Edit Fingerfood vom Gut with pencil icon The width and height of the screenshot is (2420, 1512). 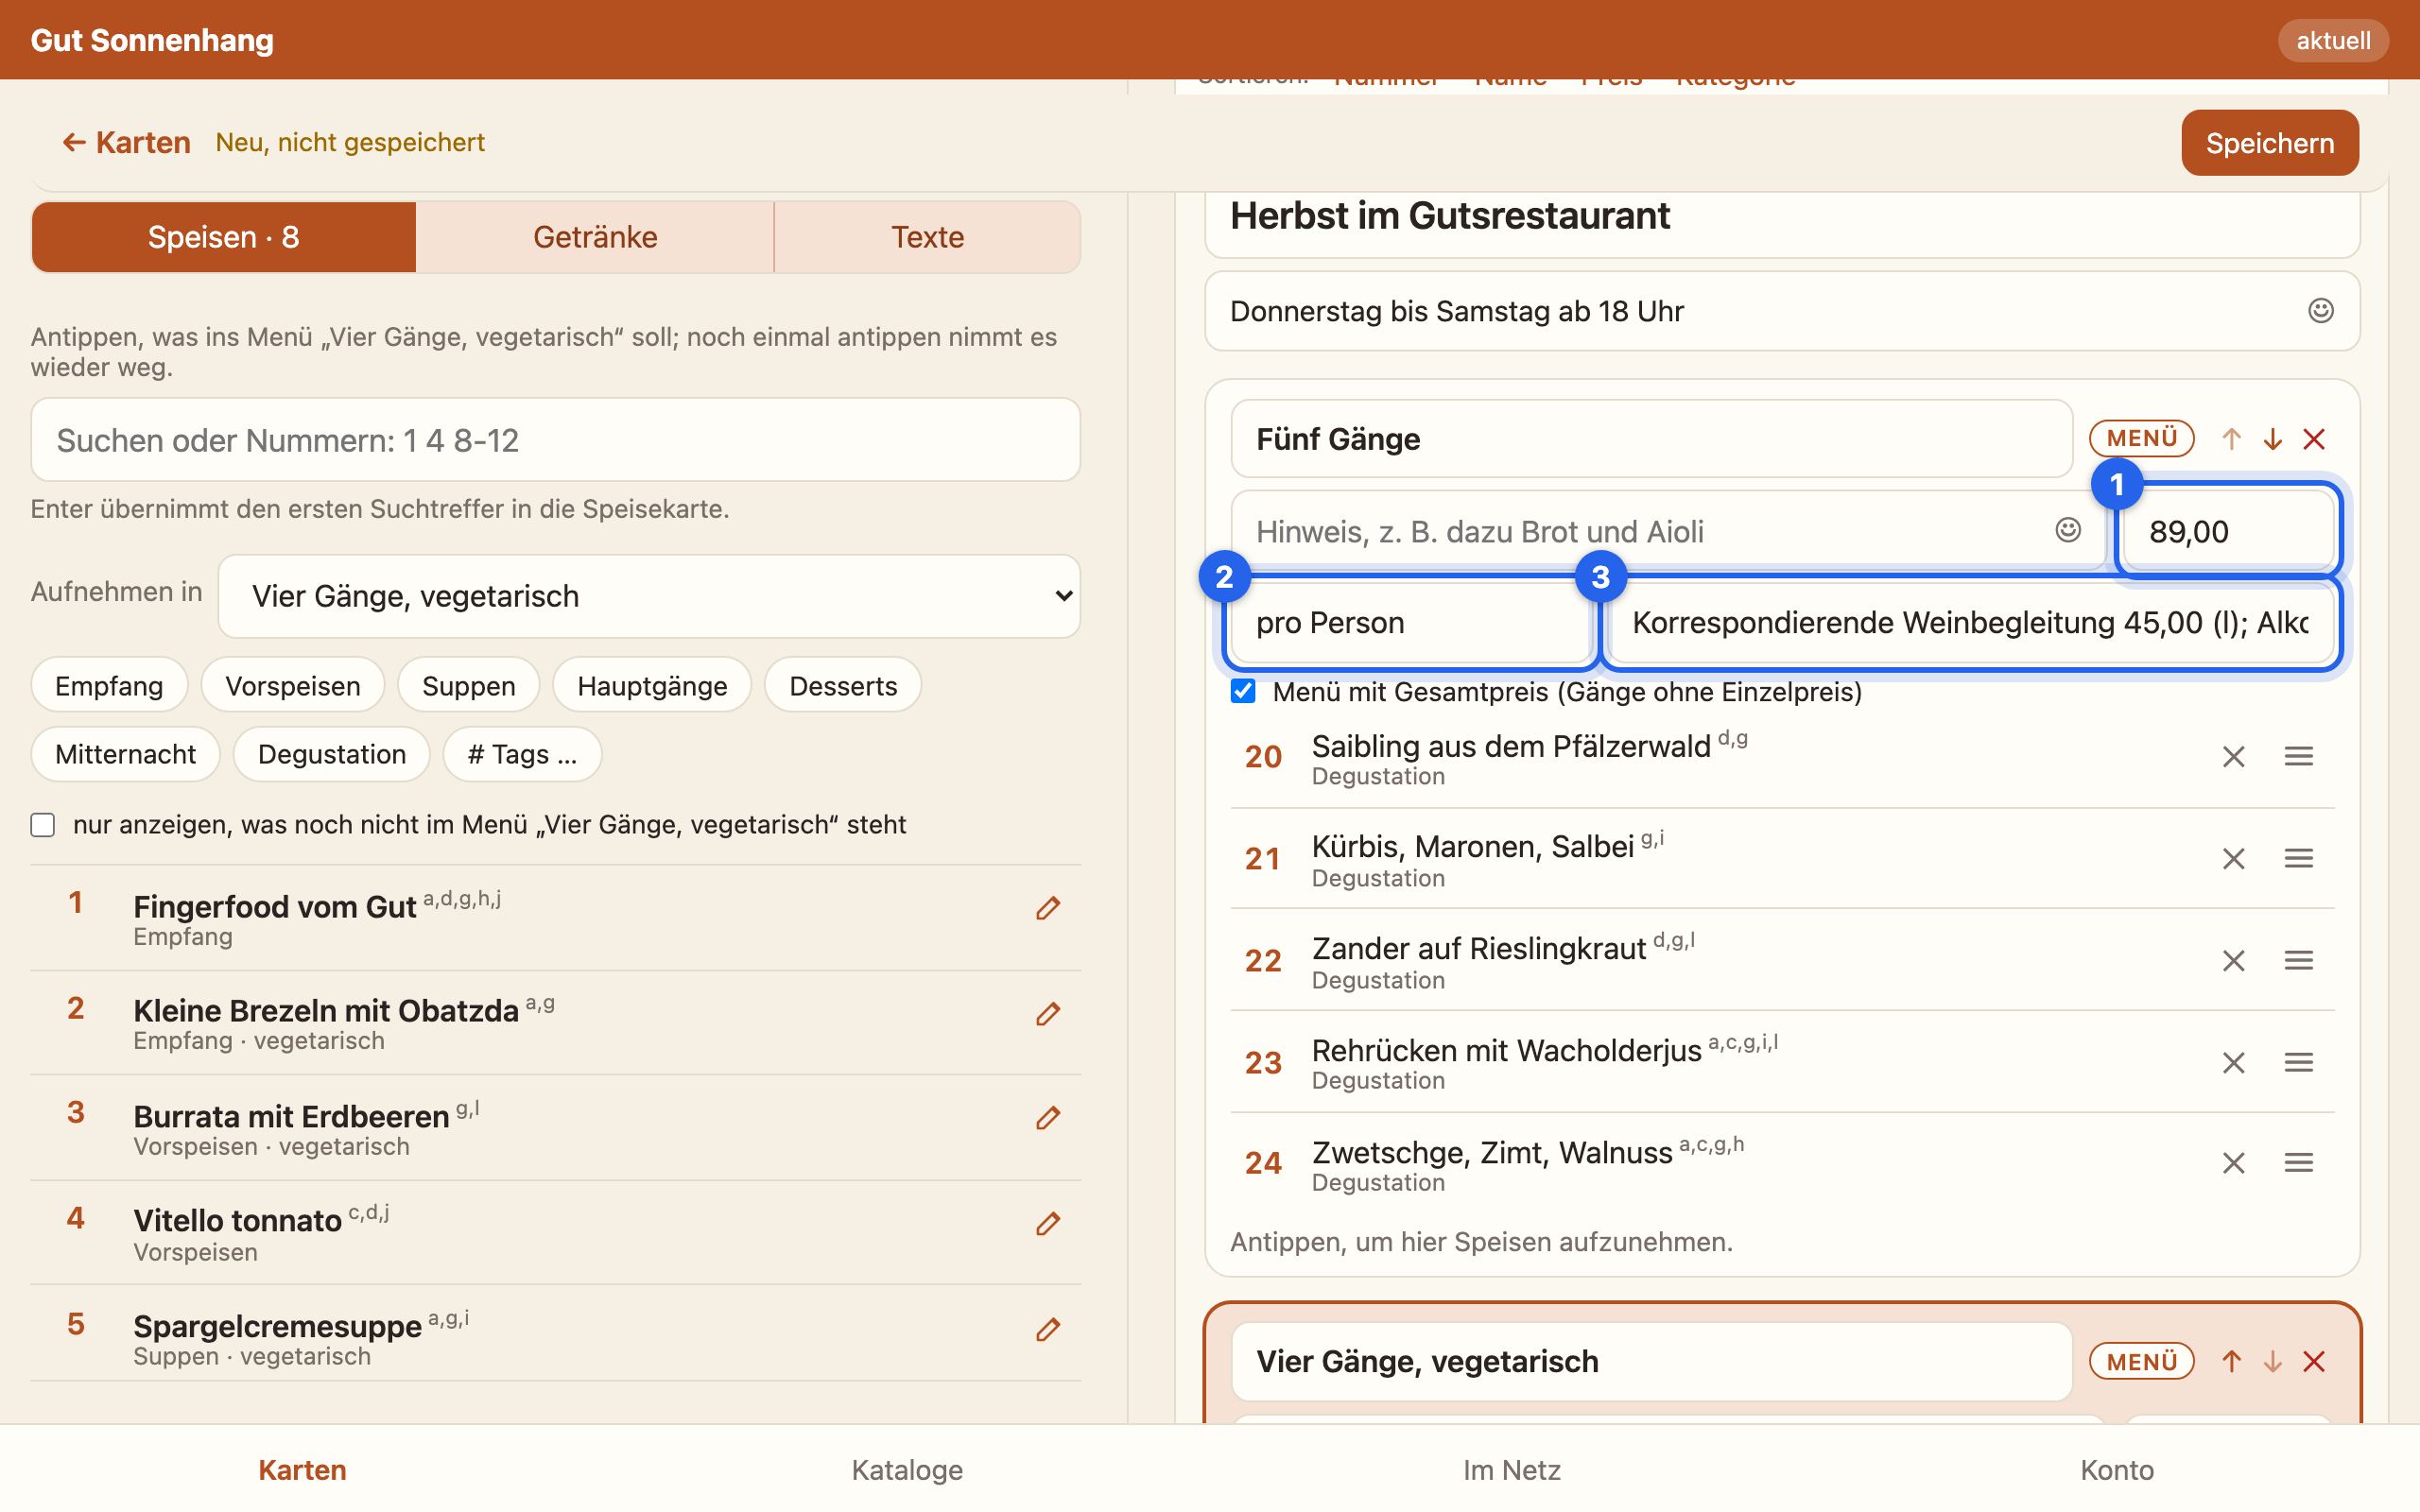point(1047,908)
